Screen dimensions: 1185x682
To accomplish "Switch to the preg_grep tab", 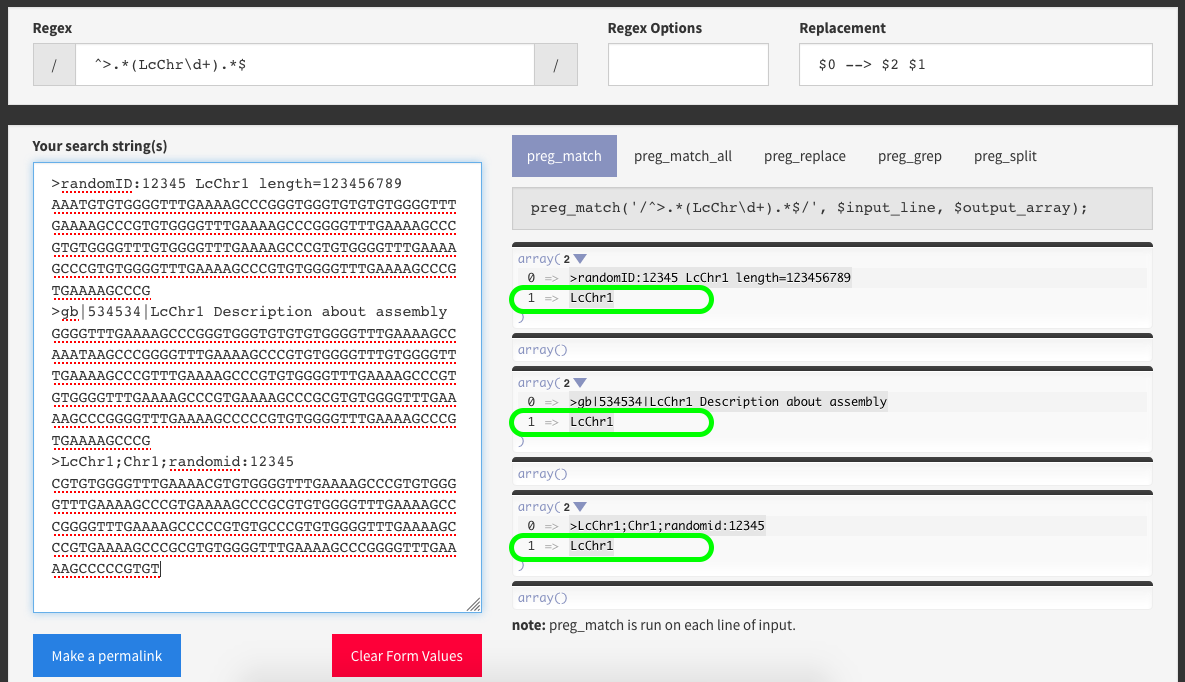I will click(x=909, y=156).
